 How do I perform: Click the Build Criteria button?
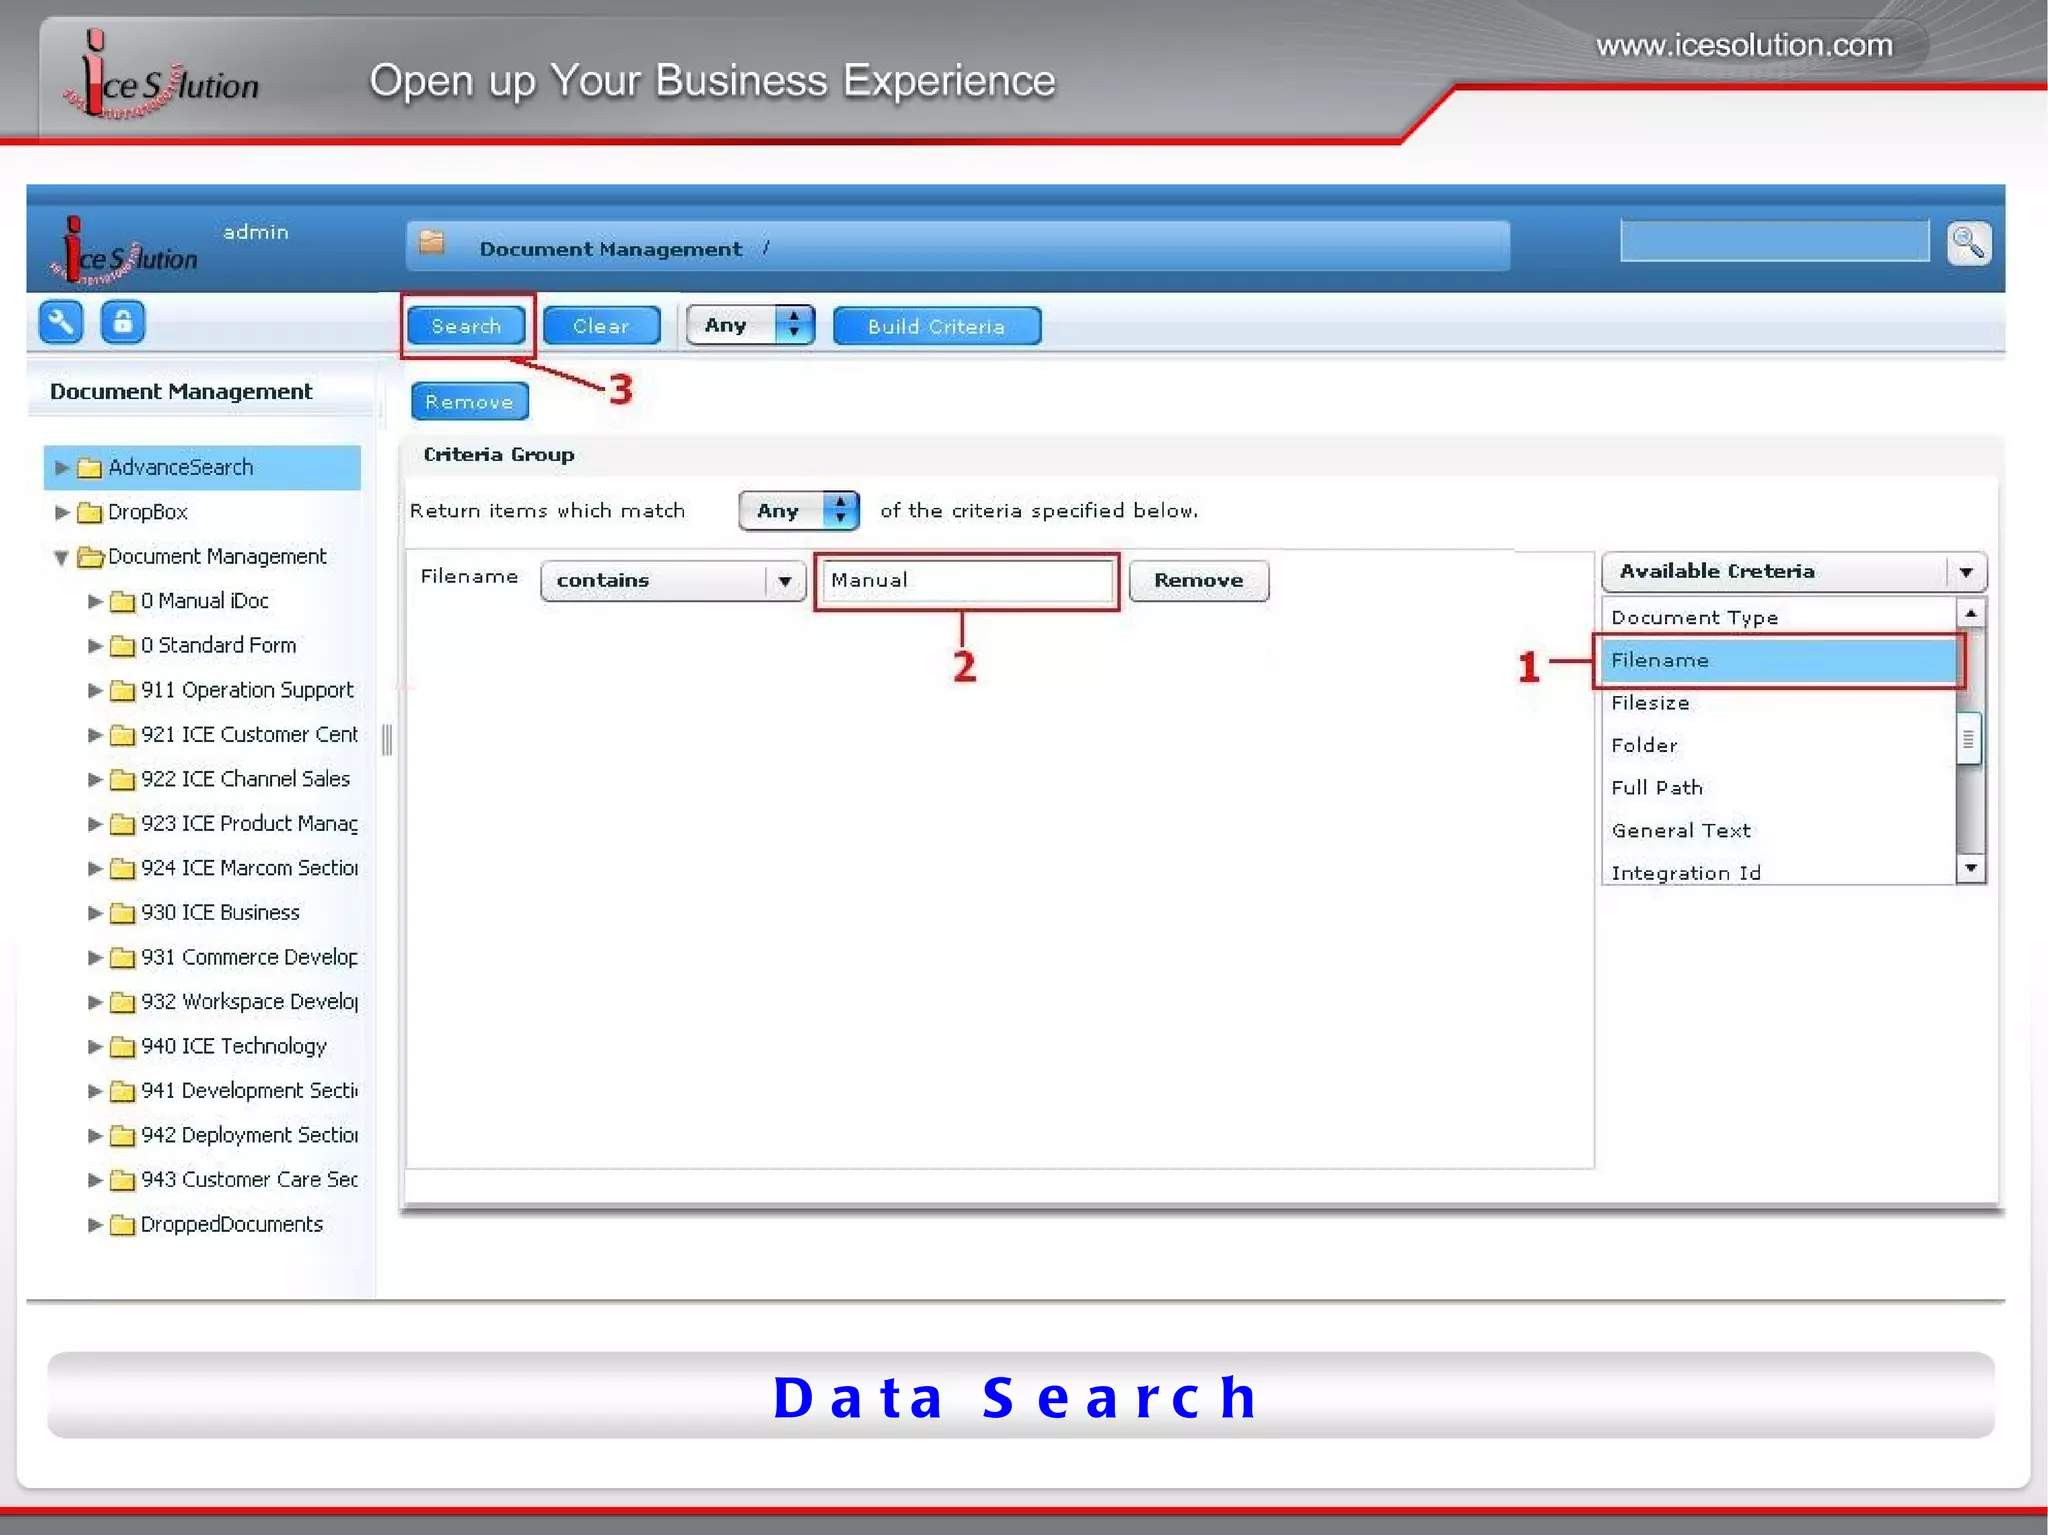click(936, 327)
